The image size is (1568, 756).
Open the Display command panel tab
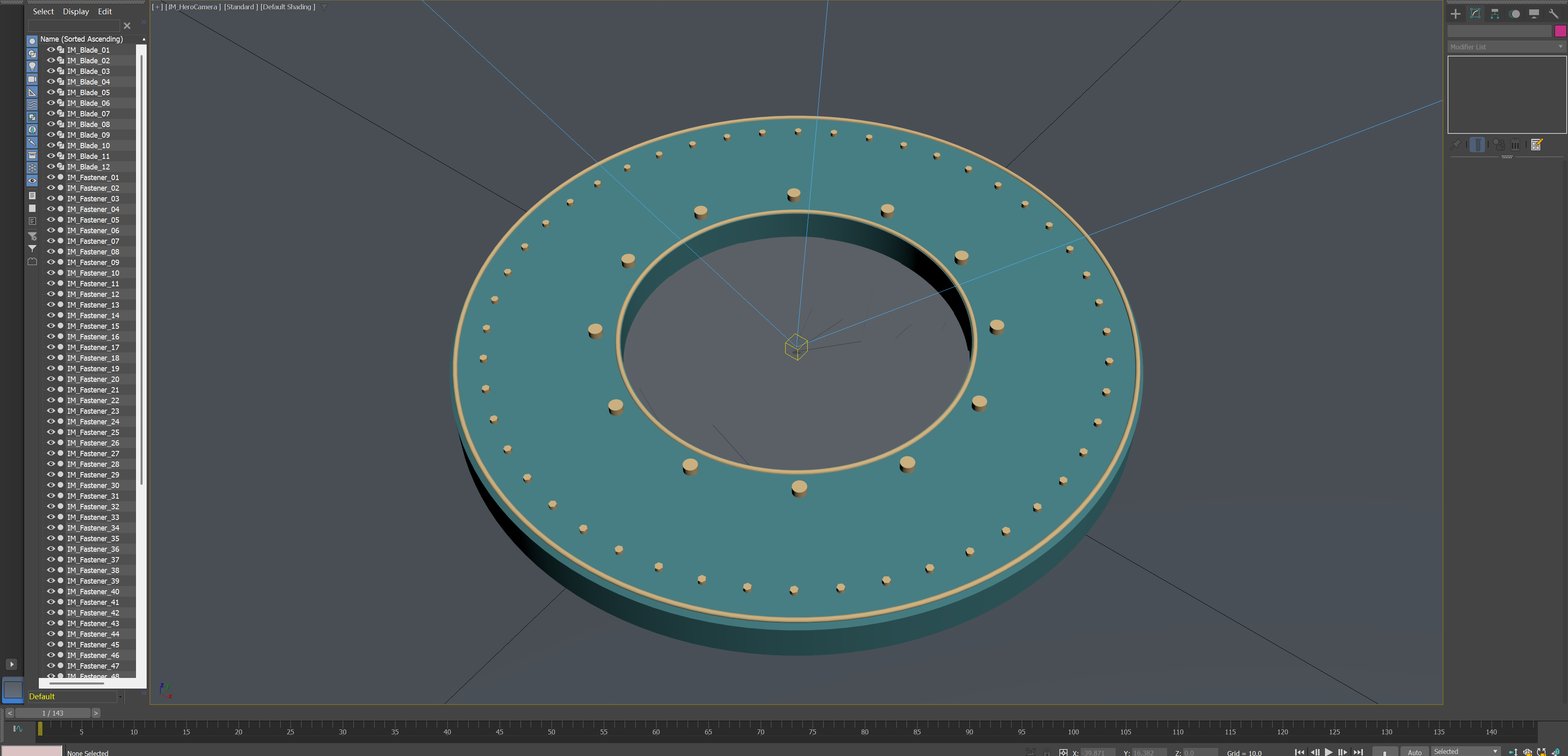1534,14
